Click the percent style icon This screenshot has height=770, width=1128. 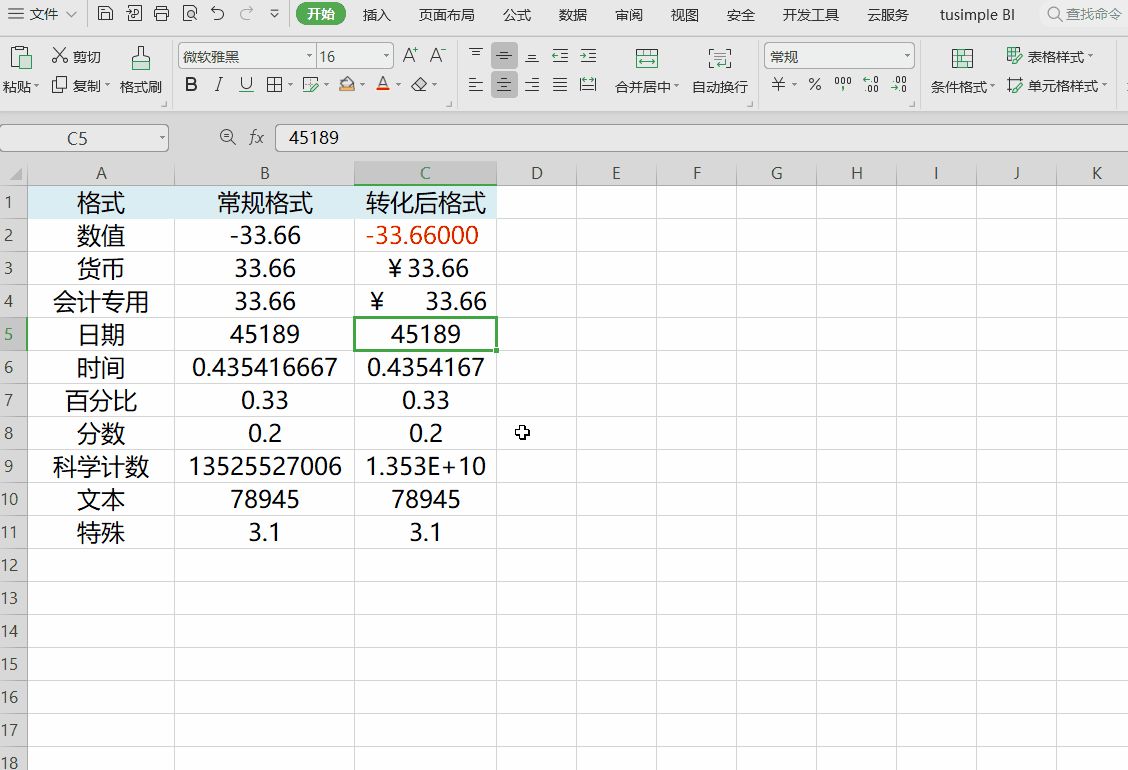[815, 85]
